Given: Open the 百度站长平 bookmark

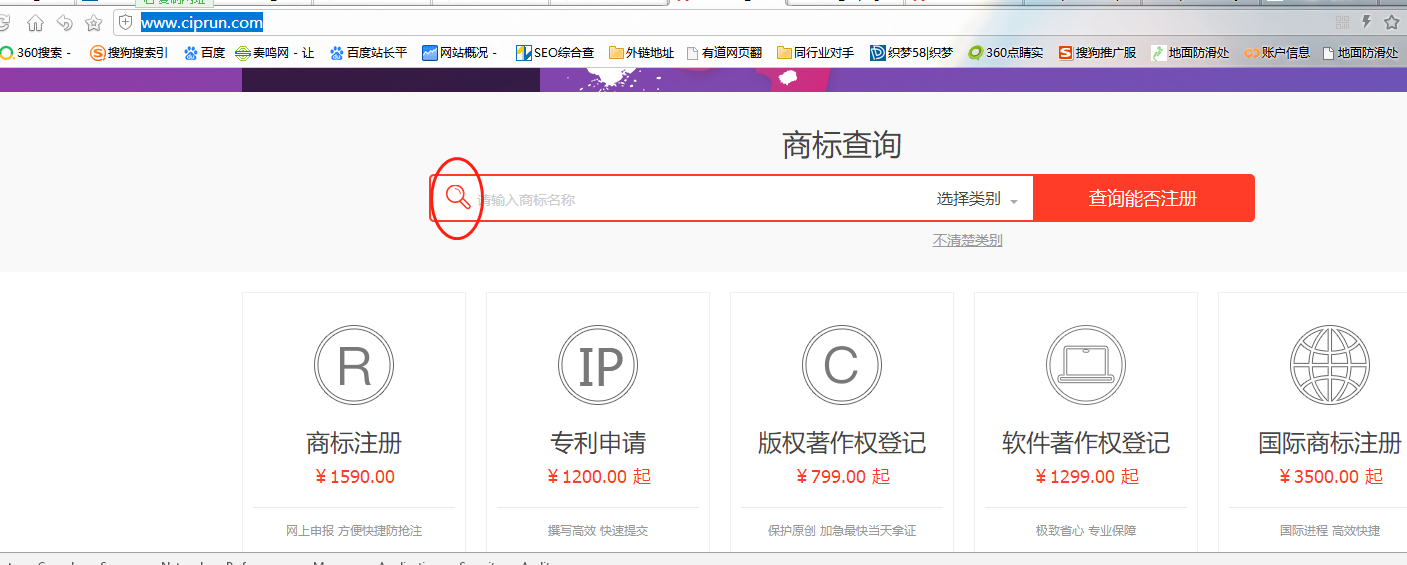Looking at the screenshot, I should pos(368,53).
